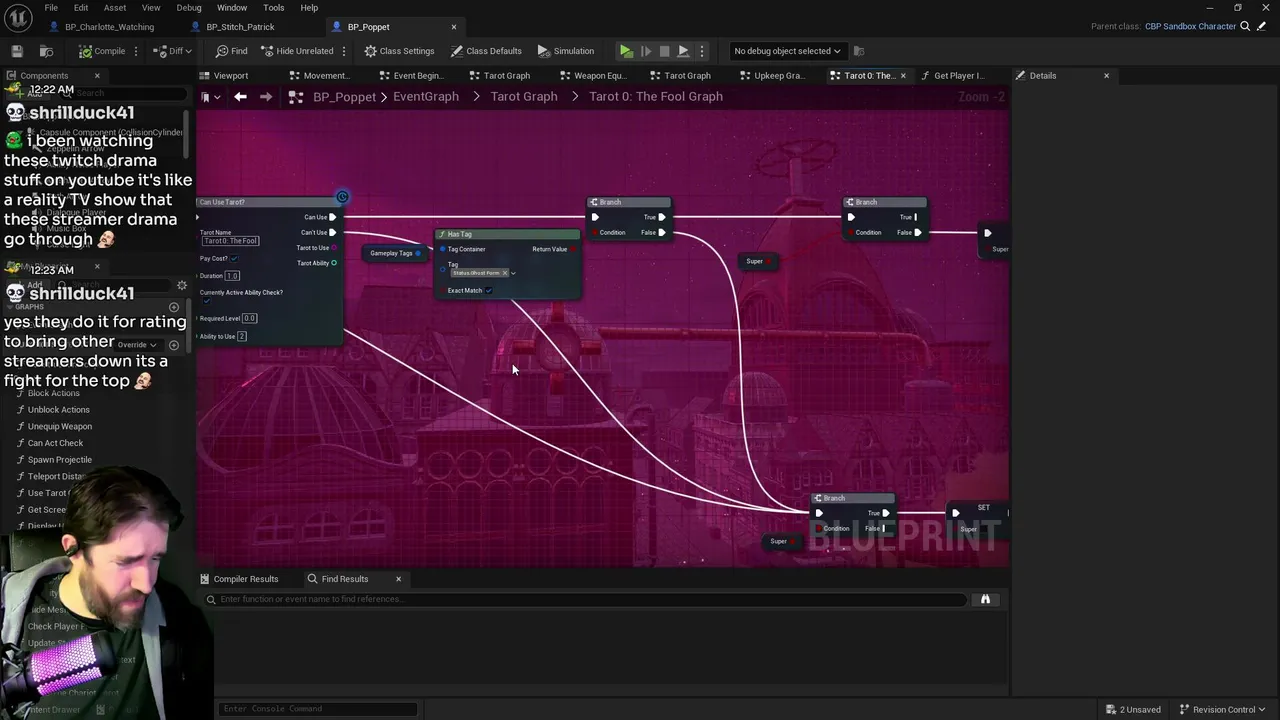Click the graph forward navigation arrow
This screenshot has width=1280, height=720.
coord(265,97)
